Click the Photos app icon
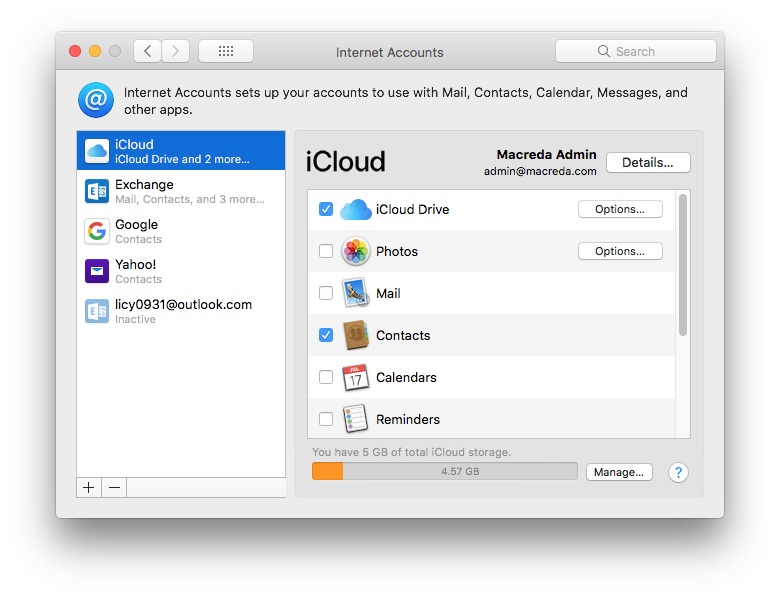 [356, 251]
